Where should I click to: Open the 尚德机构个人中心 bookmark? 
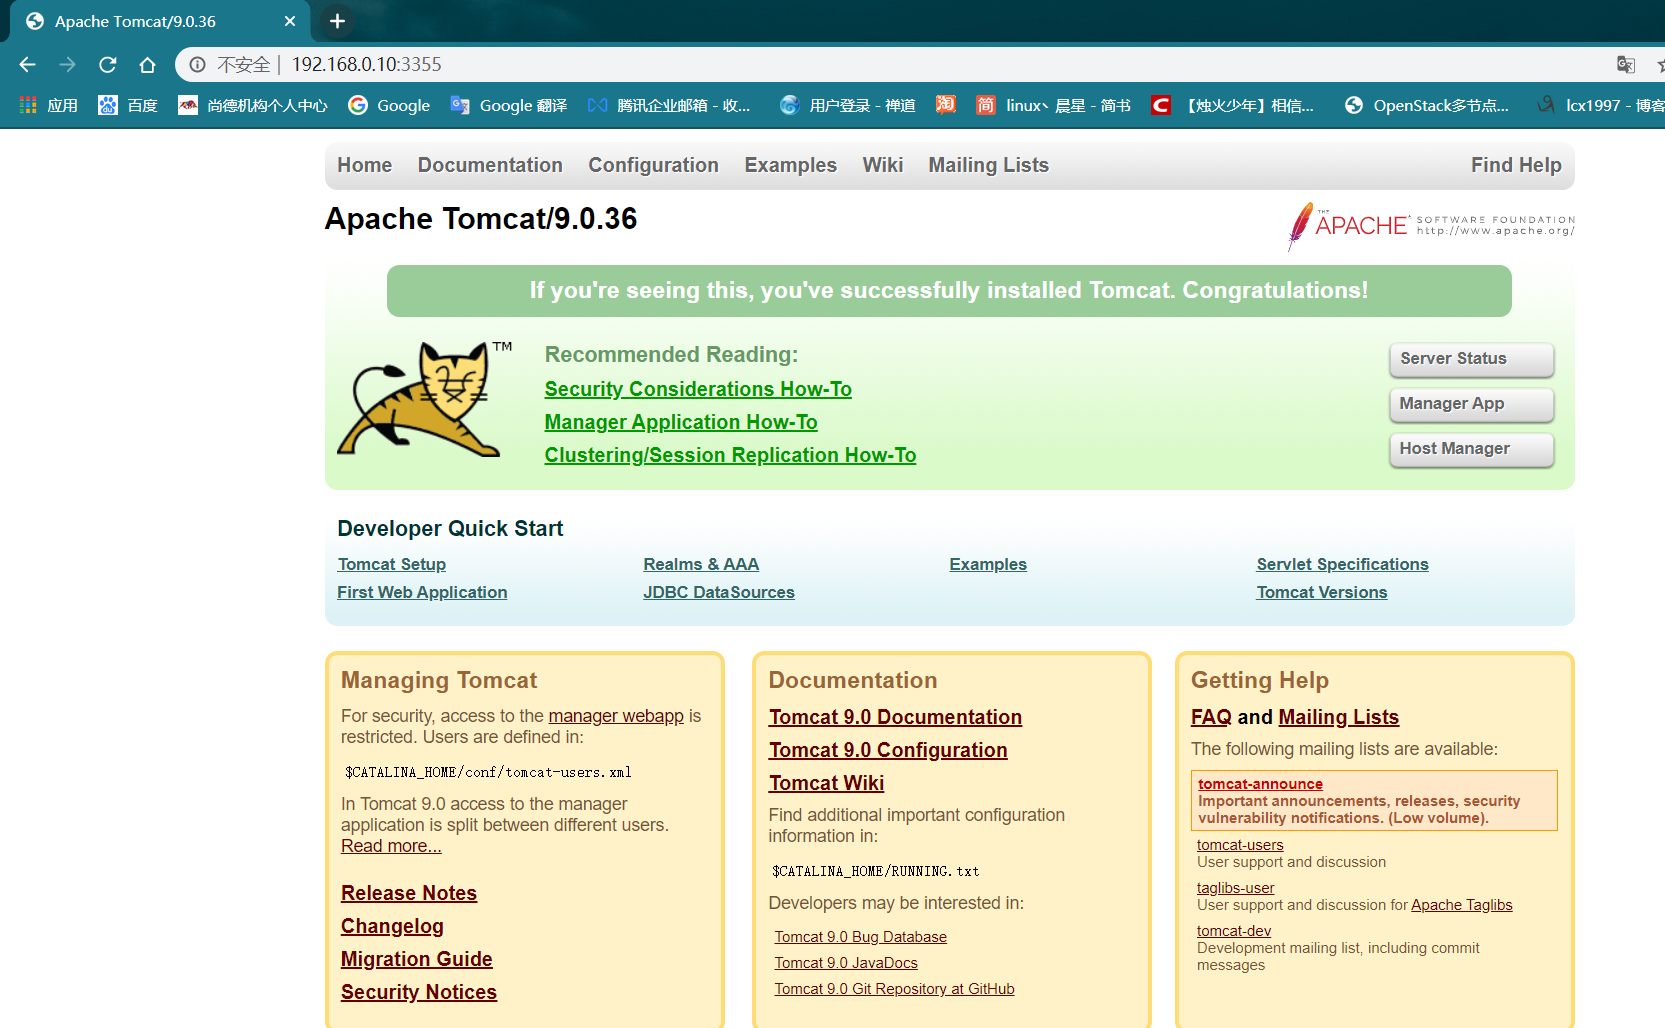(x=253, y=105)
